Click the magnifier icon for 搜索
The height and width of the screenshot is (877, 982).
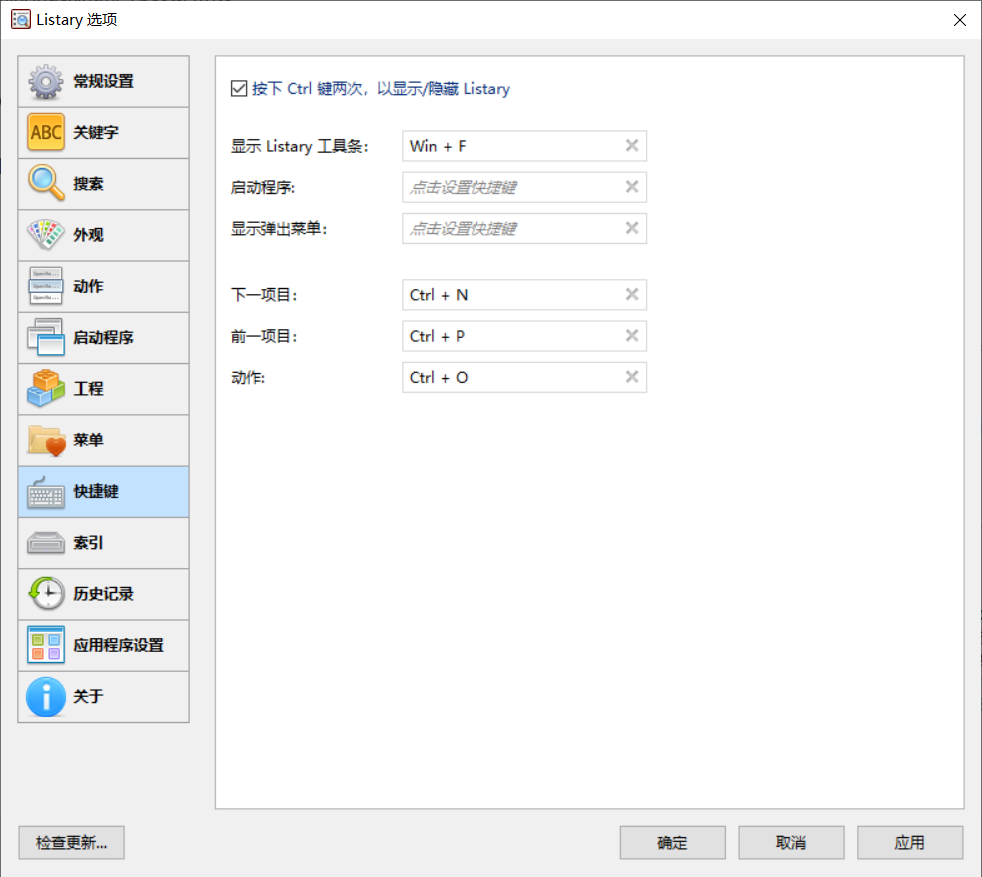tap(46, 184)
